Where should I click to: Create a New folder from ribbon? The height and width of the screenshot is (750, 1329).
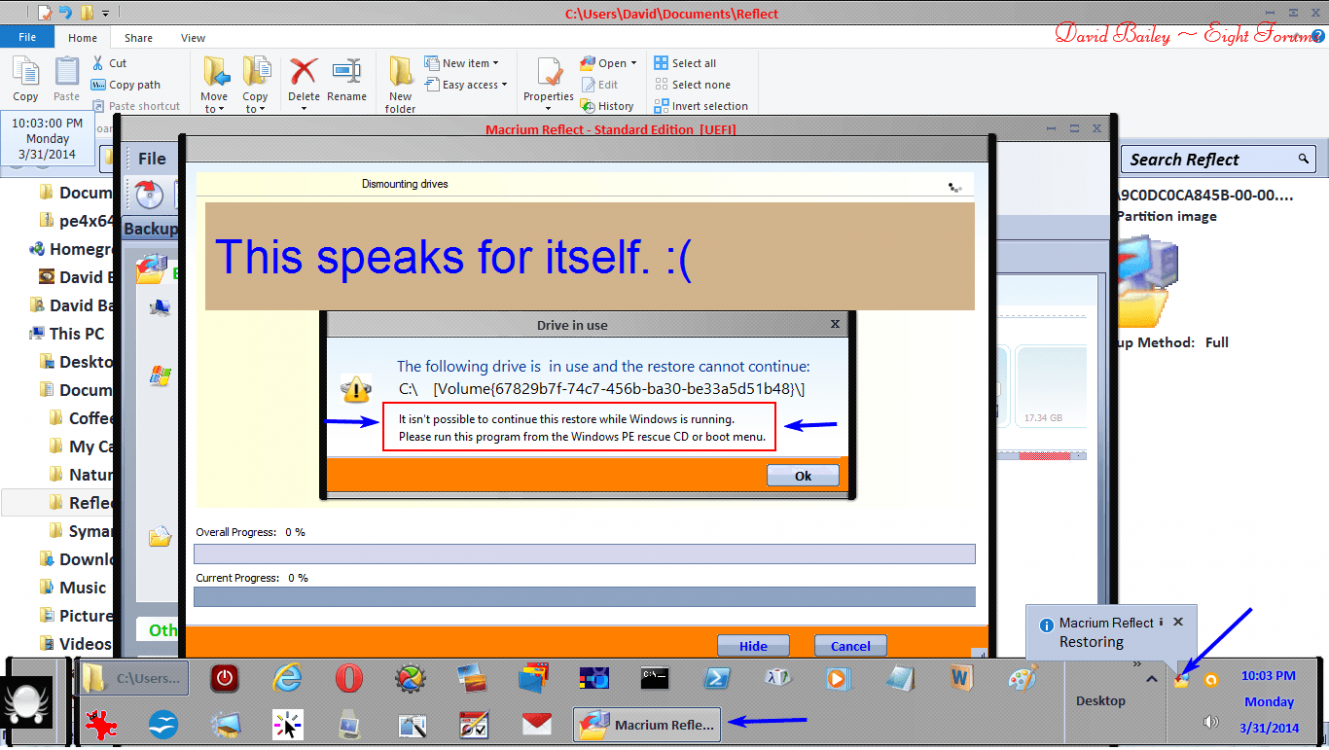click(400, 85)
